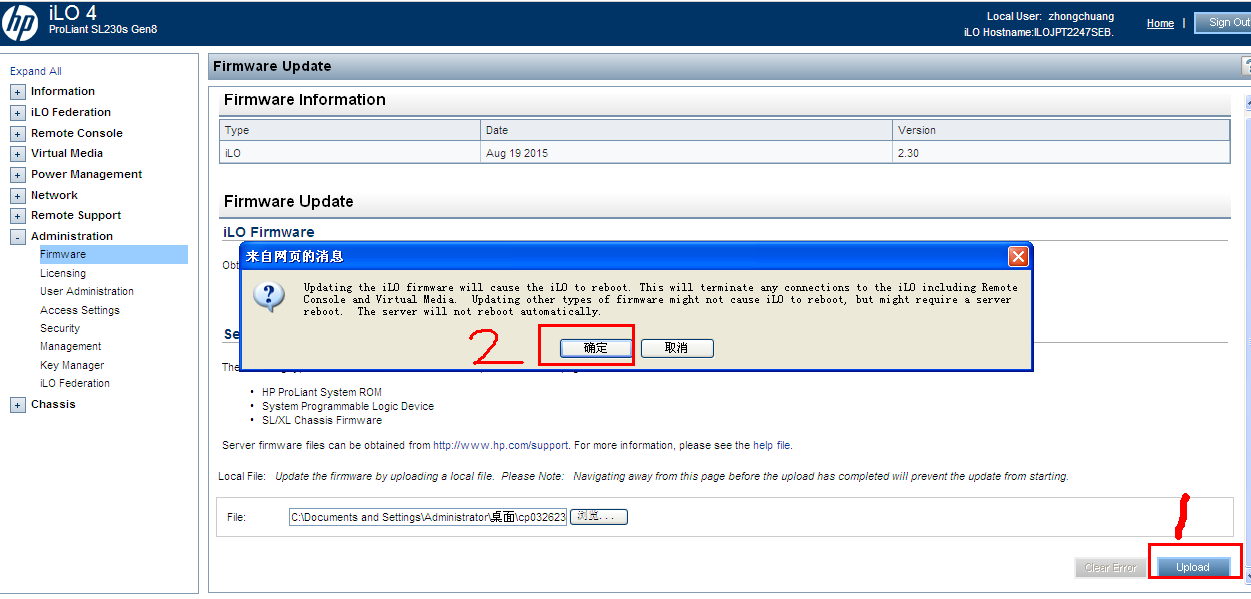Close the web page message dialog
Image resolution: width=1251 pixels, height=599 pixels.
1018,257
